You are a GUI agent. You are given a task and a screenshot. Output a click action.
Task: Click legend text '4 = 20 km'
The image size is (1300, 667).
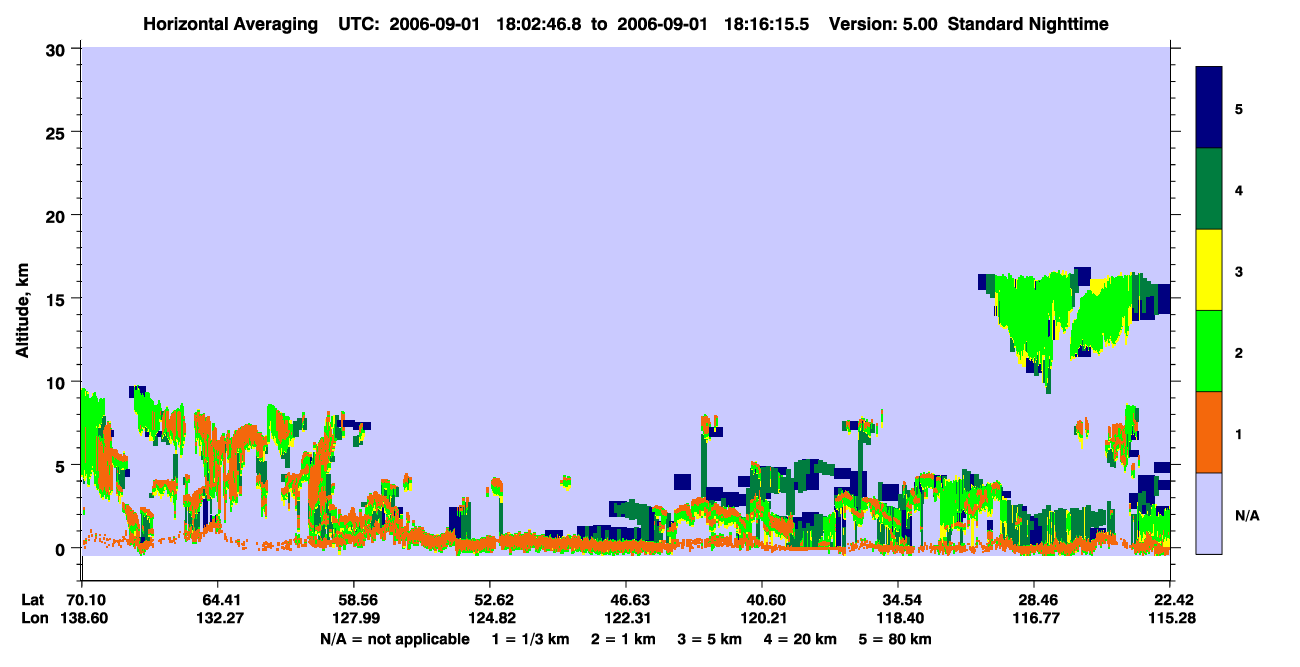[x=800, y=639]
